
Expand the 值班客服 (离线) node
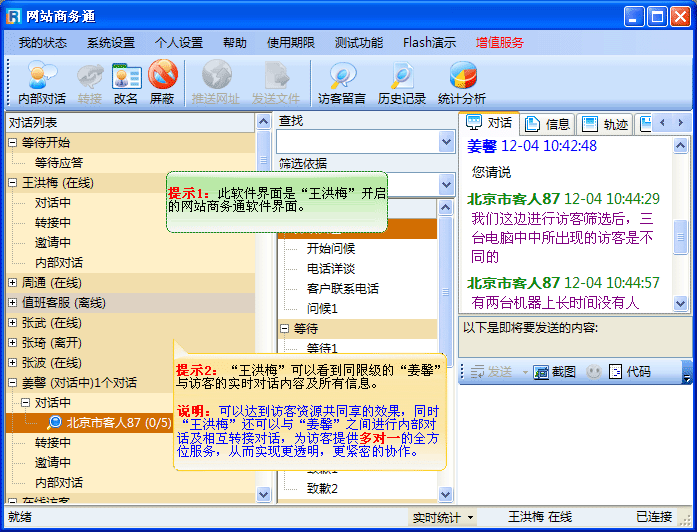[x=12, y=303]
